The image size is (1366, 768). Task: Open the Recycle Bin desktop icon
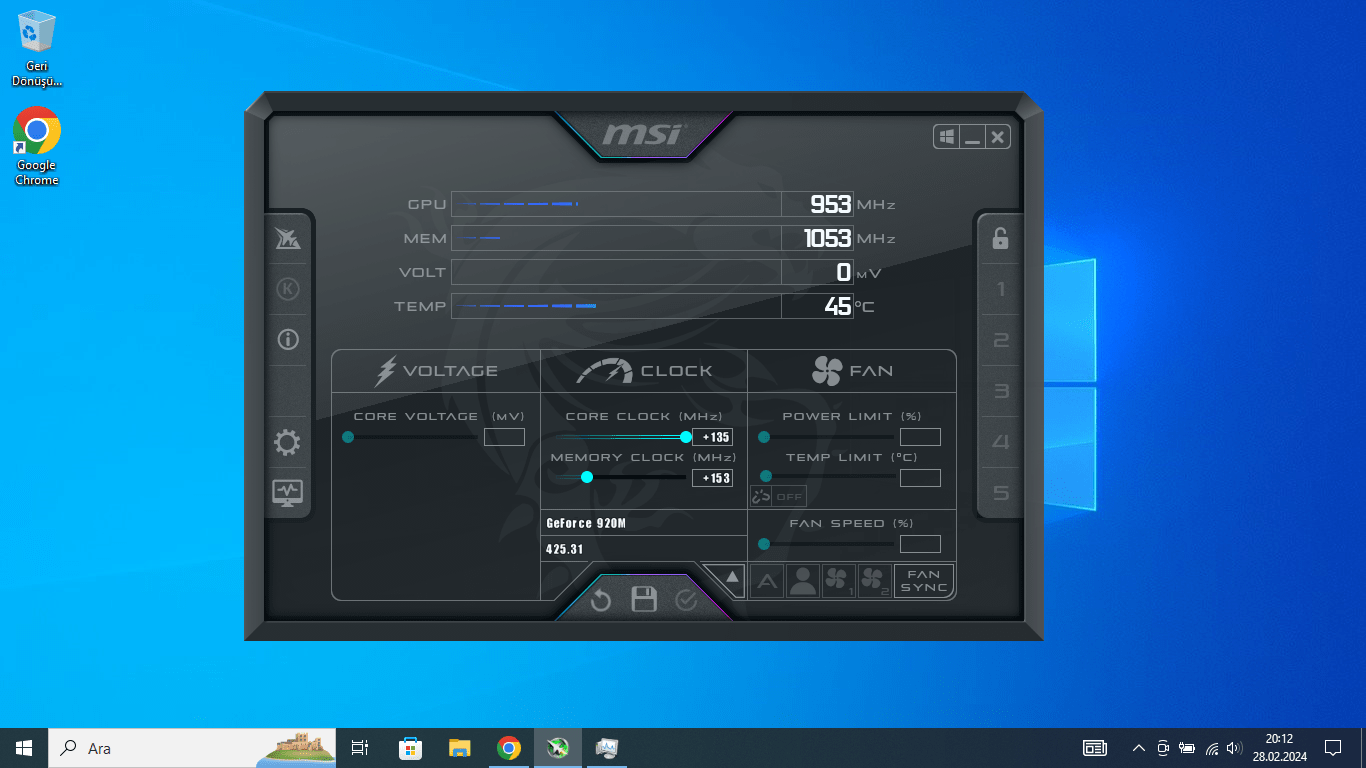pos(37,48)
